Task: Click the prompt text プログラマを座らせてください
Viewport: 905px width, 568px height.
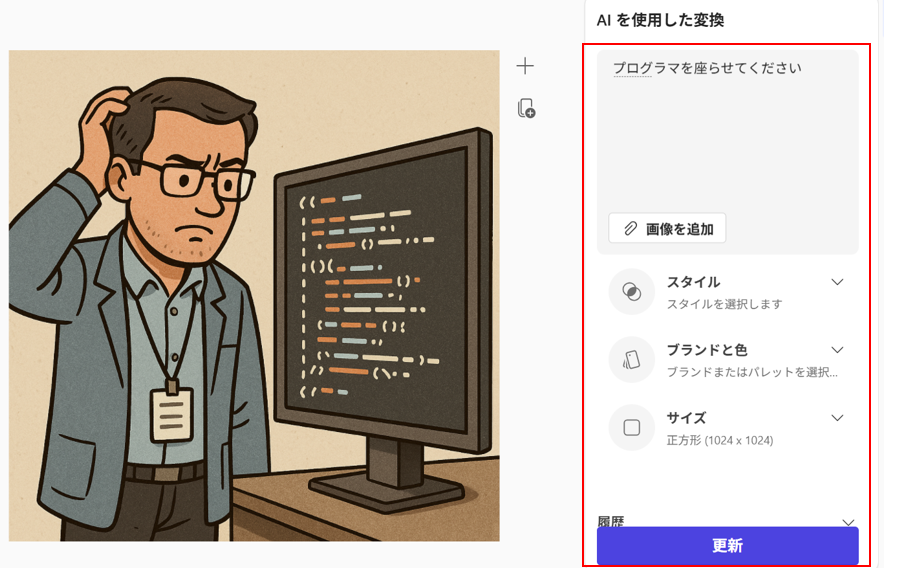Action: click(x=707, y=68)
